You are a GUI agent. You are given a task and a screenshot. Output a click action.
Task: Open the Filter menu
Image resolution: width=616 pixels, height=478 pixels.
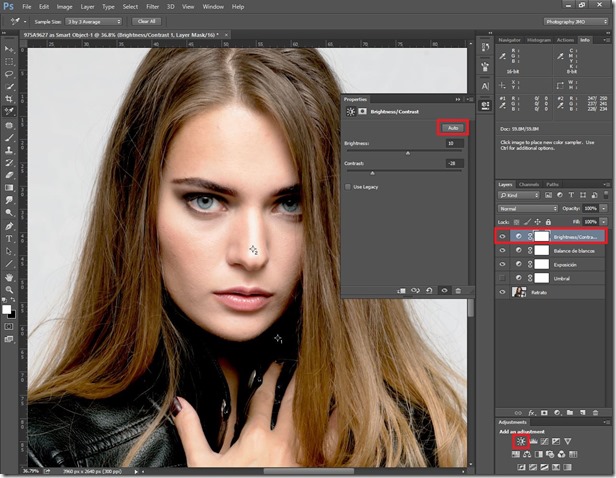(x=152, y=7)
